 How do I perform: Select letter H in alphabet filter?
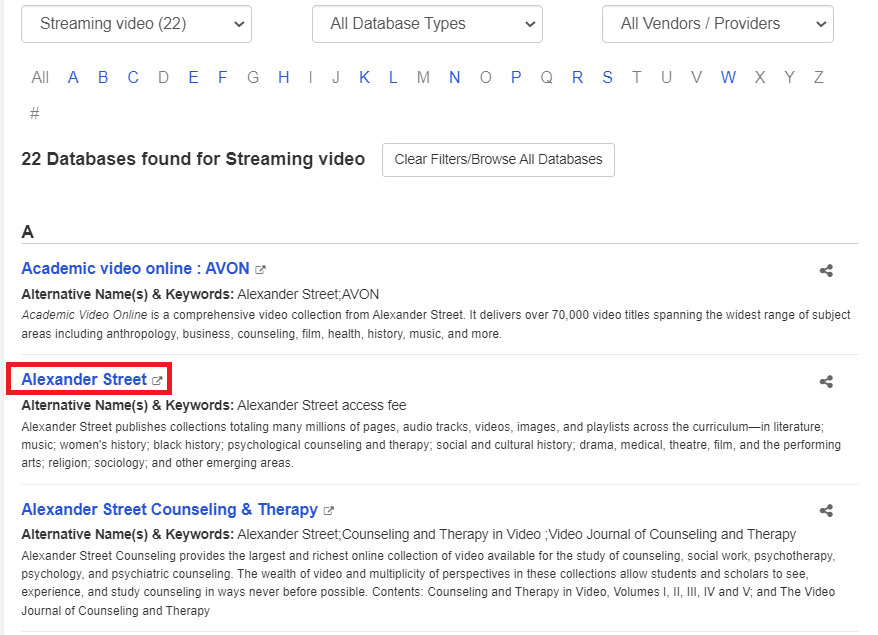pyautogui.click(x=284, y=77)
